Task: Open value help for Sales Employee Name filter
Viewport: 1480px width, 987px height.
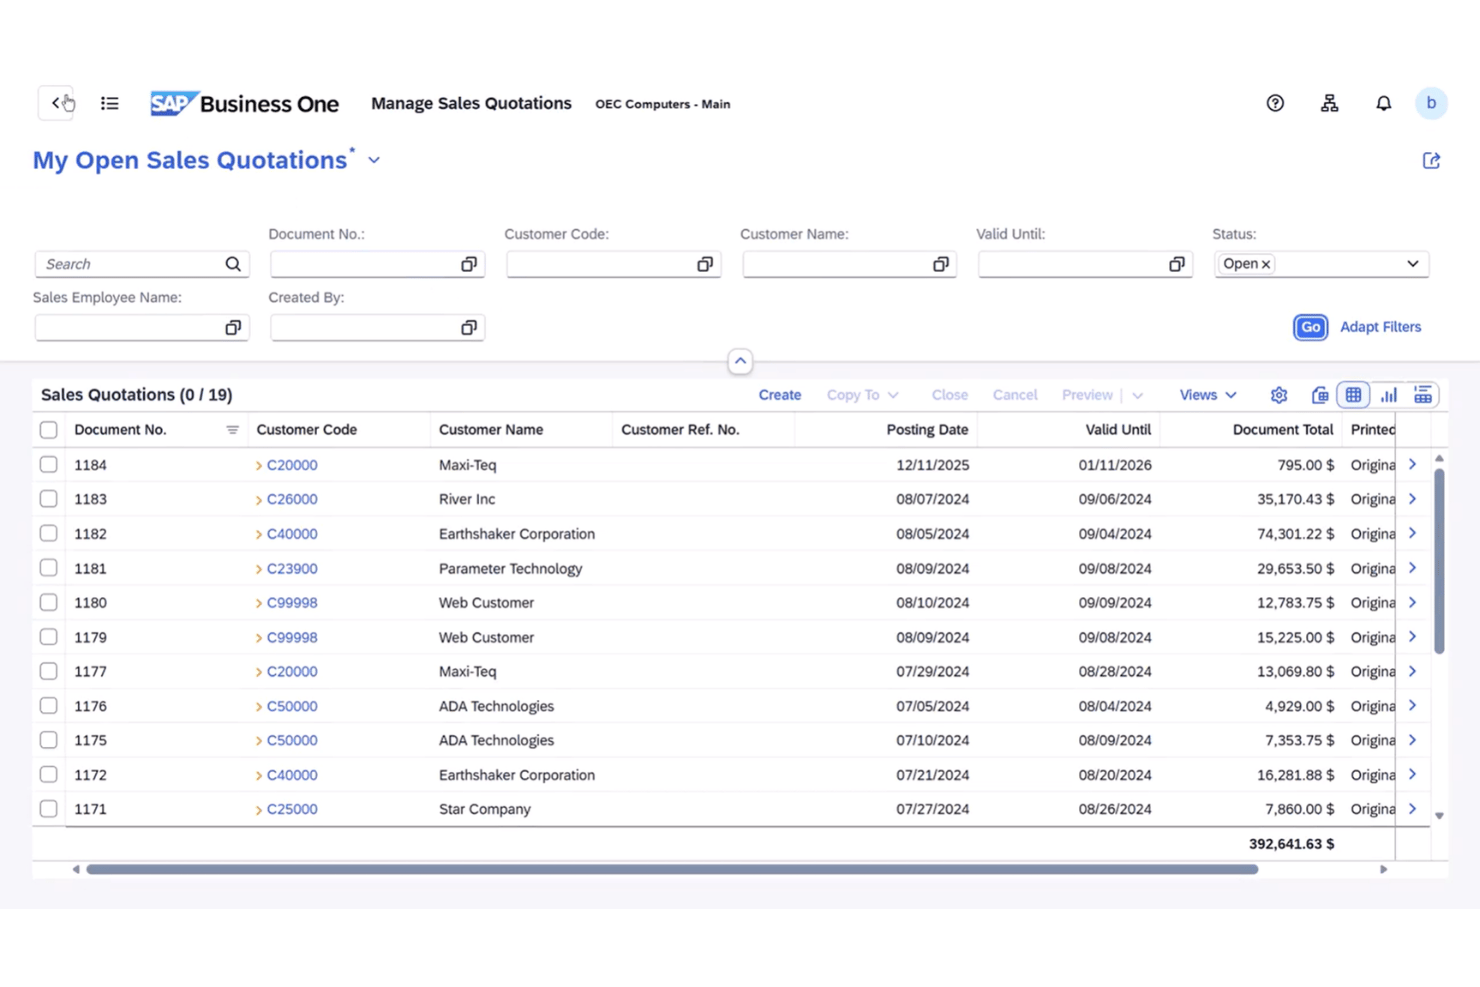Action: click(233, 328)
